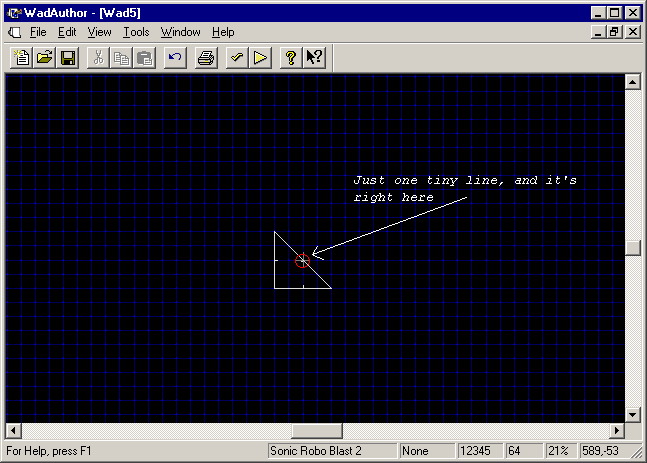The width and height of the screenshot is (647, 463).
Task: Click vertical scrollbar down arrow
Action: [x=633, y=415]
